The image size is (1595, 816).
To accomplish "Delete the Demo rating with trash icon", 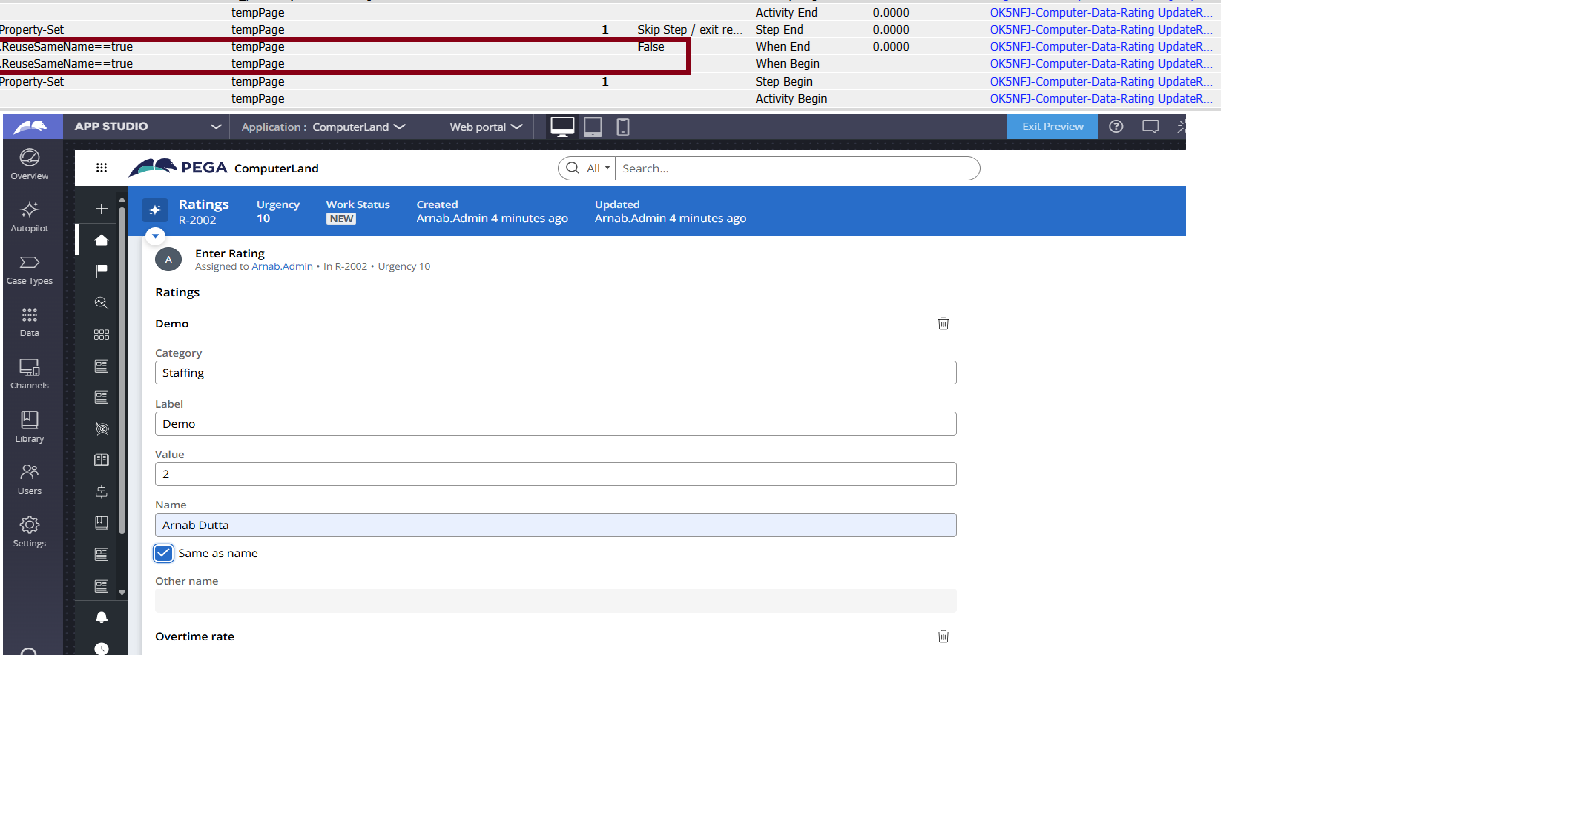I will (x=943, y=324).
